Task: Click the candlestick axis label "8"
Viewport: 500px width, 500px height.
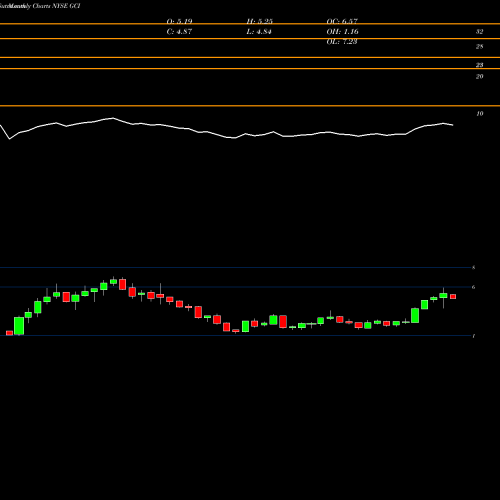Action: click(x=473, y=267)
